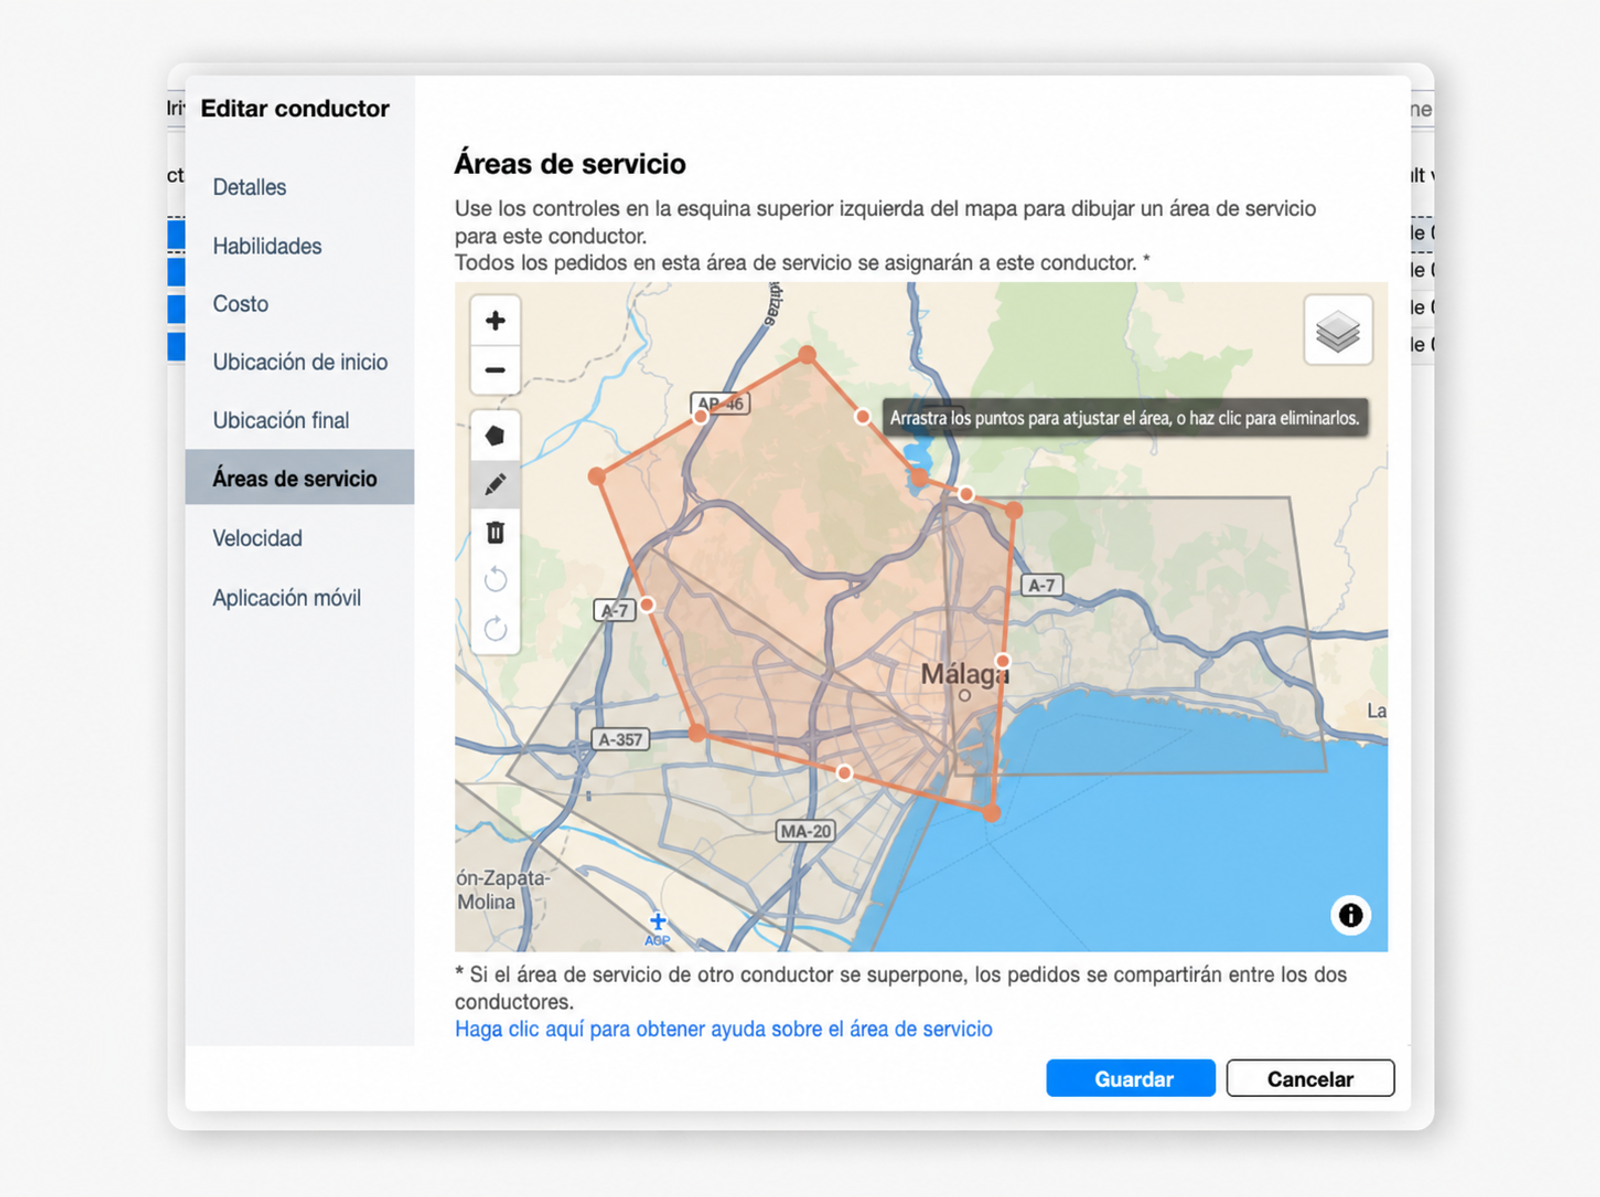Open the Velocidad section
Screen dimensions: 1600x1197
tap(257, 538)
